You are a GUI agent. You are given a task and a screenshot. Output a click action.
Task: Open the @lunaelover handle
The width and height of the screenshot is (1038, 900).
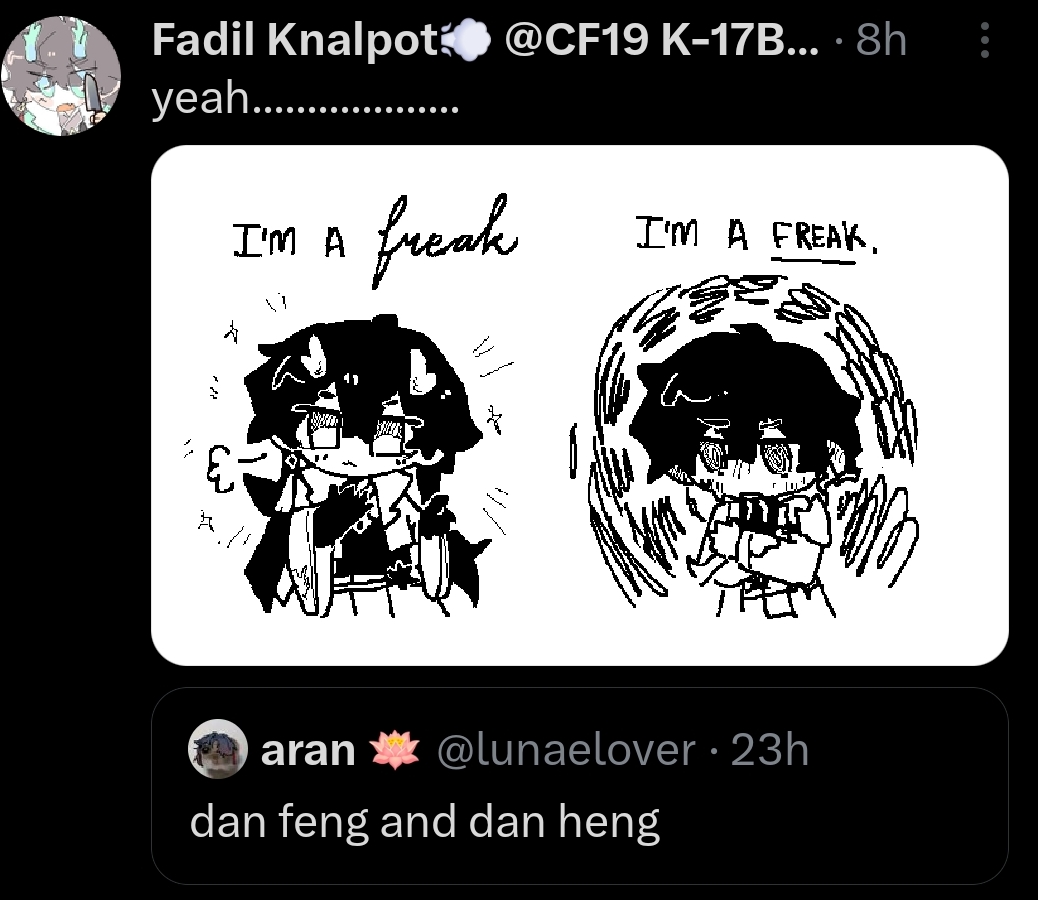click(x=566, y=750)
